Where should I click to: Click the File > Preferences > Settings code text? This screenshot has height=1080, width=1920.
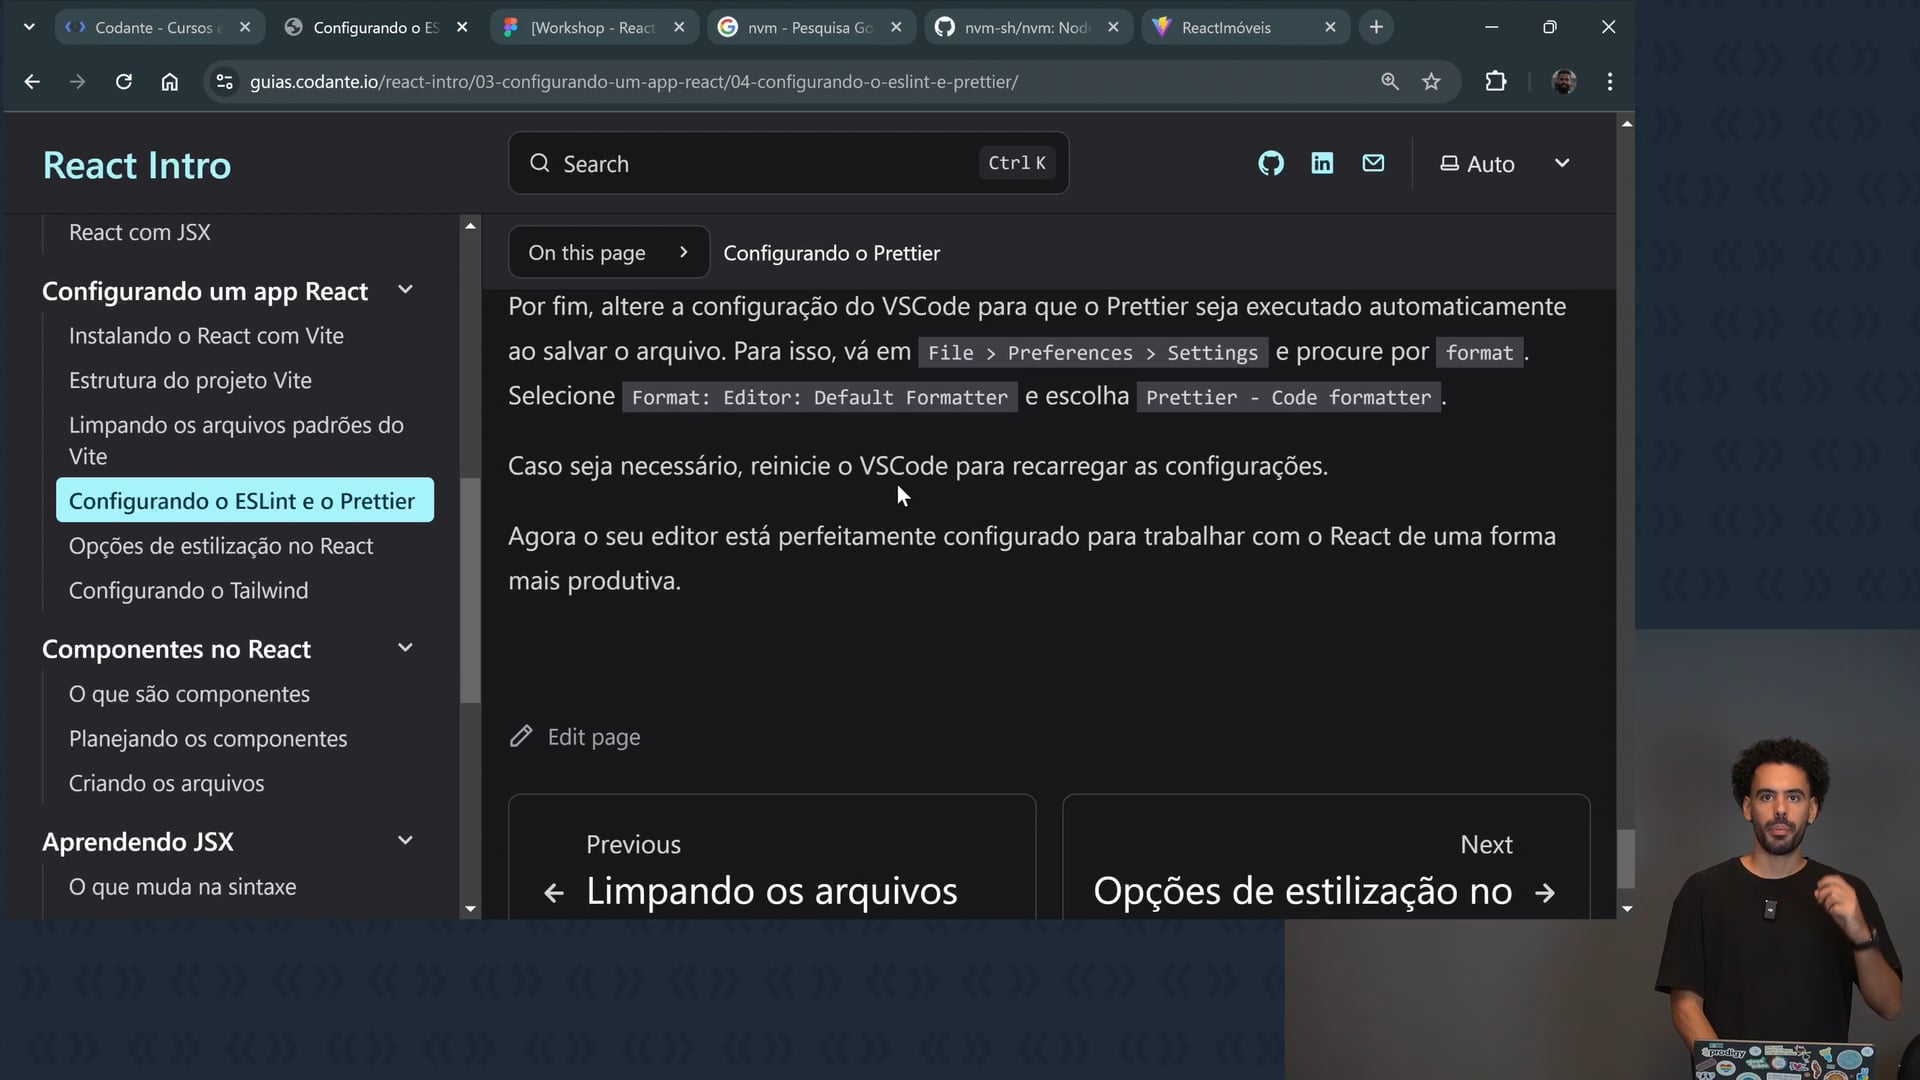[x=1093, y=352]
